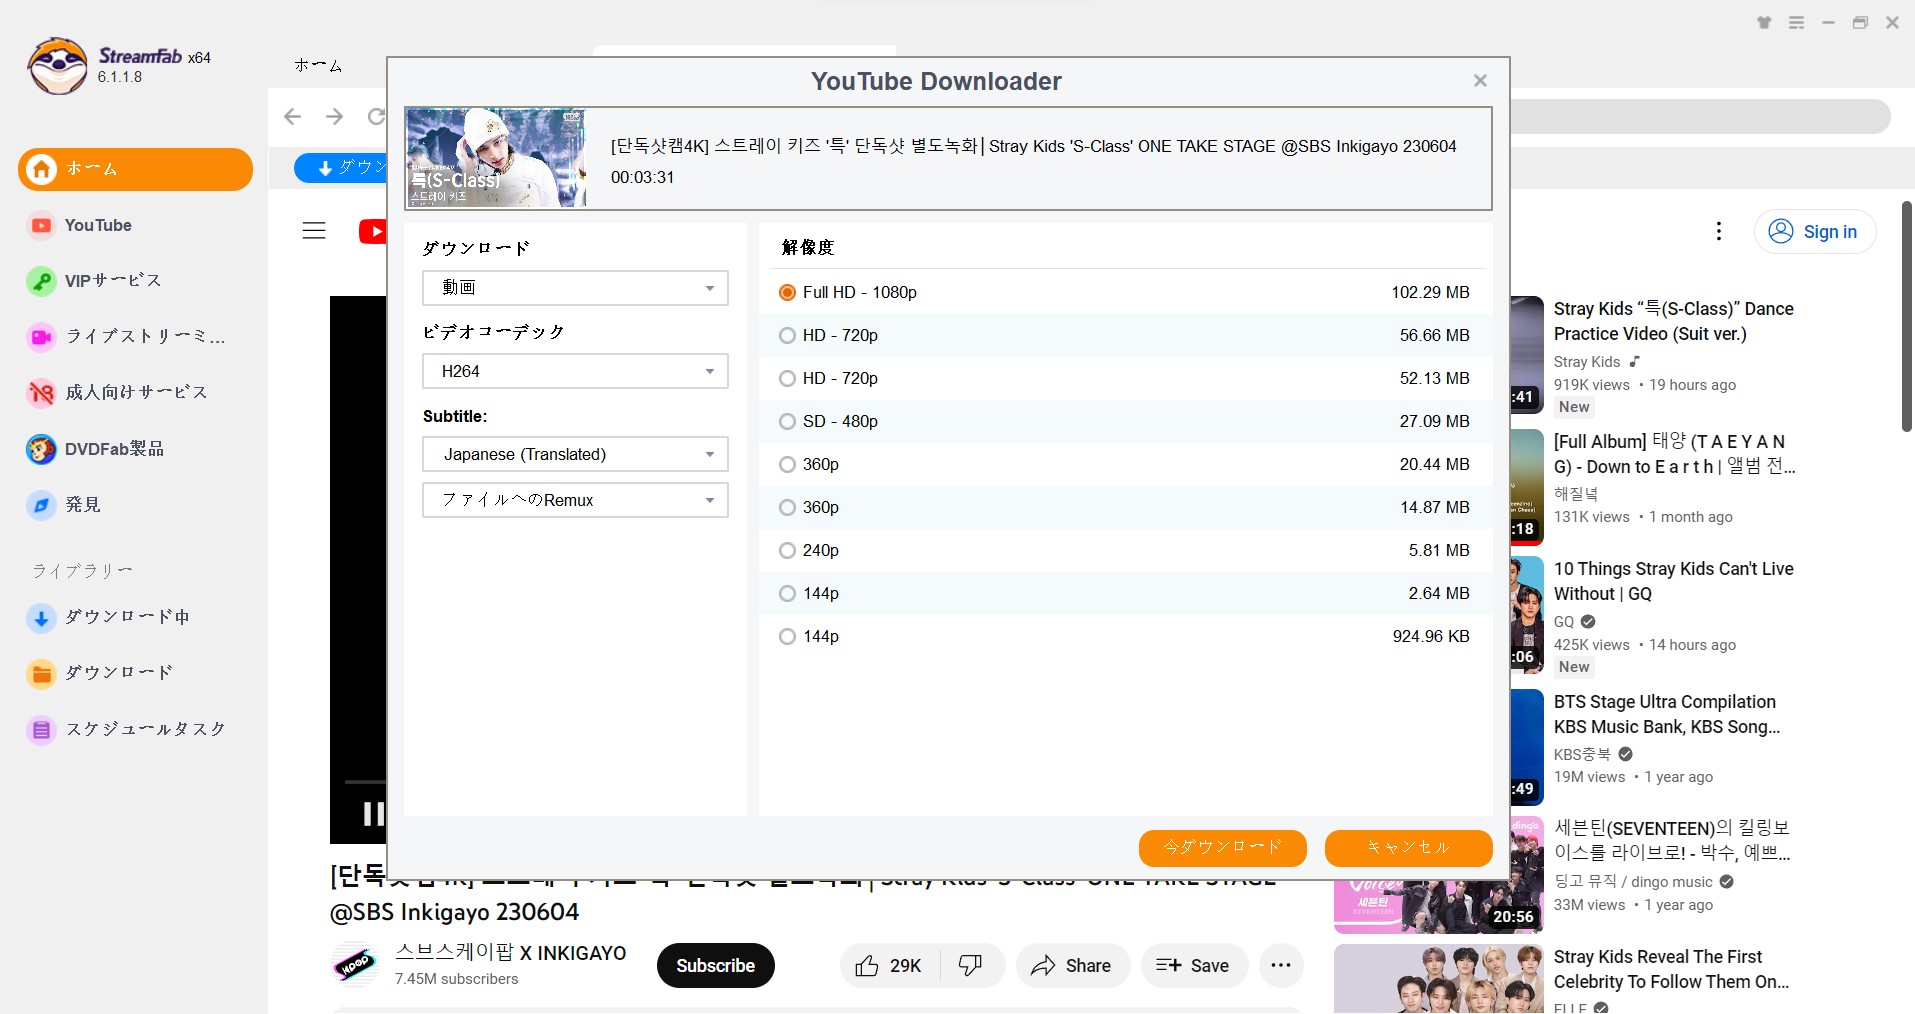The image size is (1915, 1014).
Task: Click the browser back arrow
Action: pos(292,117)
